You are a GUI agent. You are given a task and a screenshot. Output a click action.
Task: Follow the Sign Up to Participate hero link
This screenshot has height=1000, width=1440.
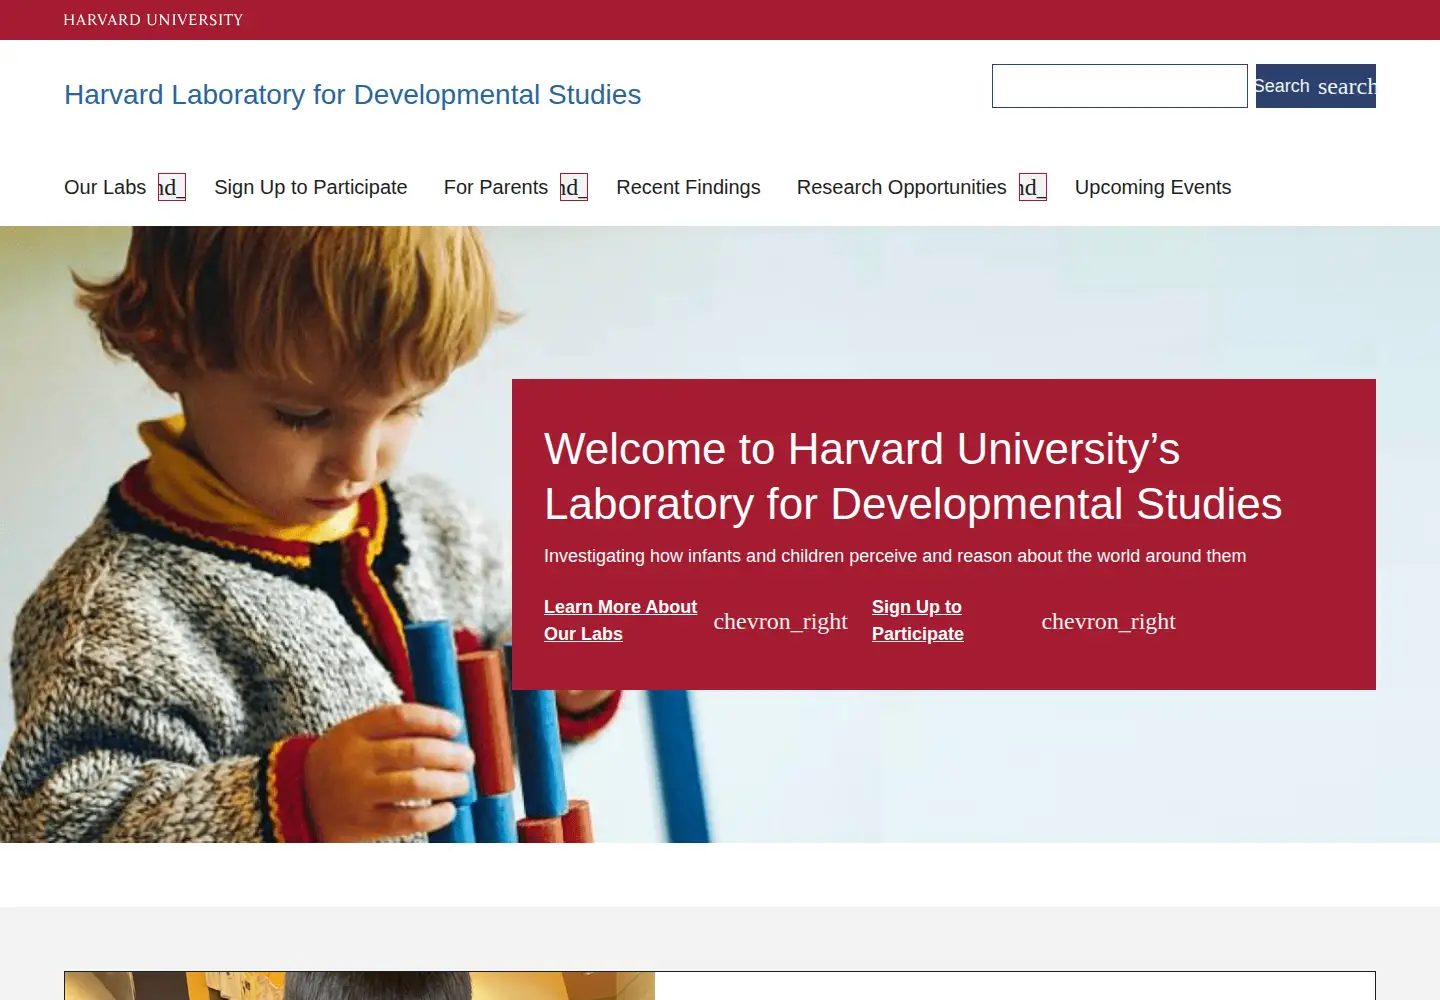918,620
